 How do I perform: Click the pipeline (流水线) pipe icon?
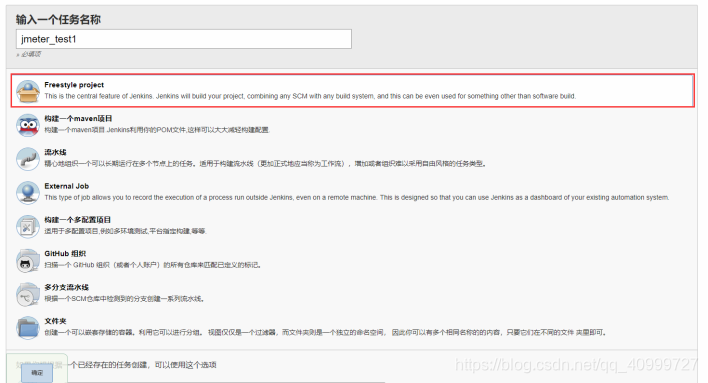(x=28, y=159)
